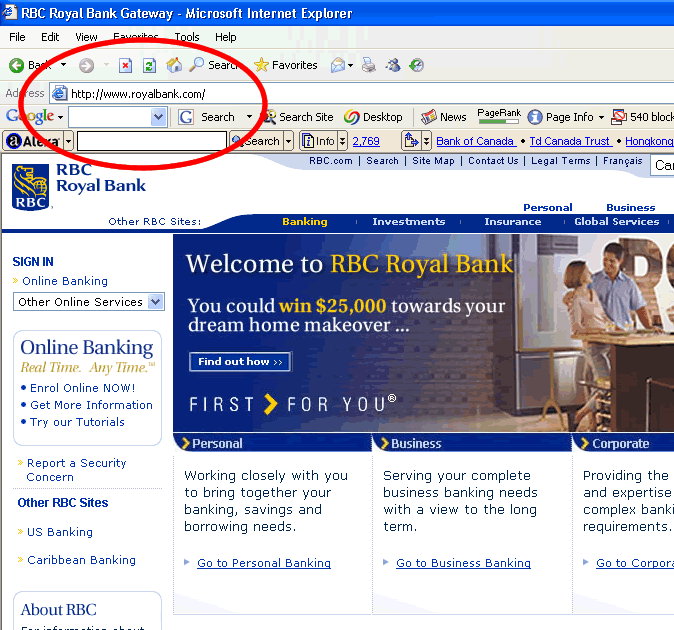Click the Find out how button

[x=240, y=361]
